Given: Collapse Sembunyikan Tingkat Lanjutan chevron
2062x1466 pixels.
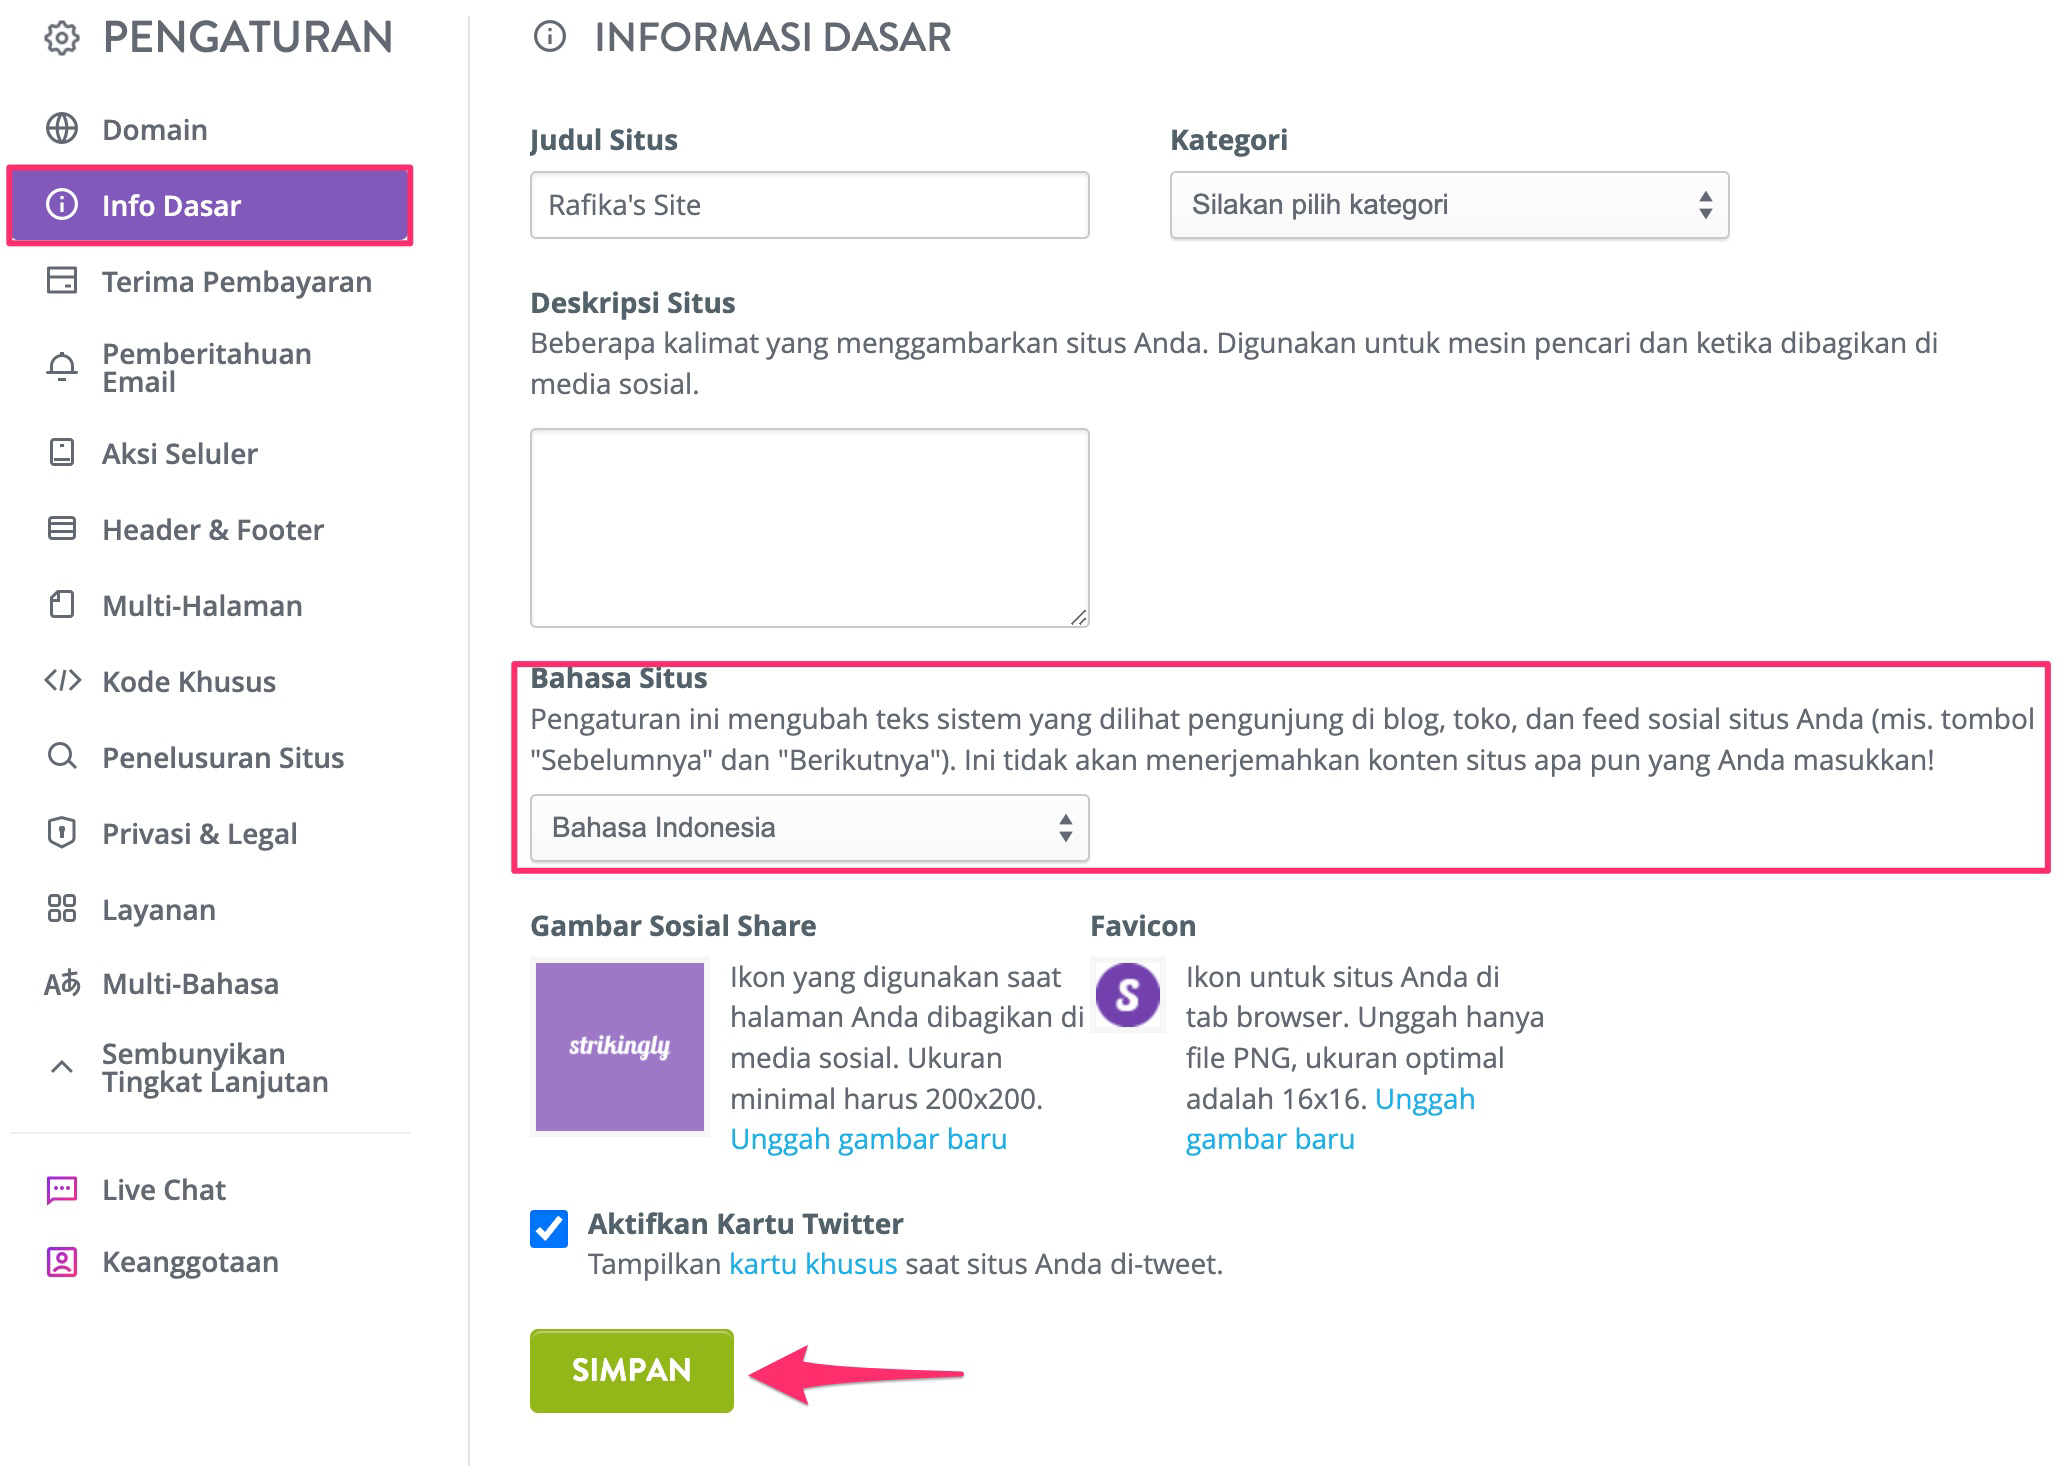Looking at the screenshot, I should pyautogui.click(x=62, y=1066).
